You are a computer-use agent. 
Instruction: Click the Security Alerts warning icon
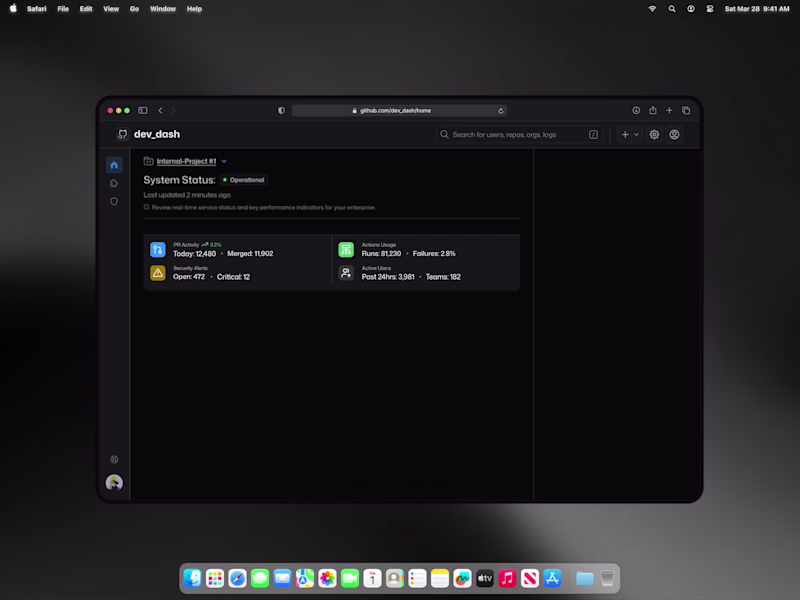click(x=158, y=273)
